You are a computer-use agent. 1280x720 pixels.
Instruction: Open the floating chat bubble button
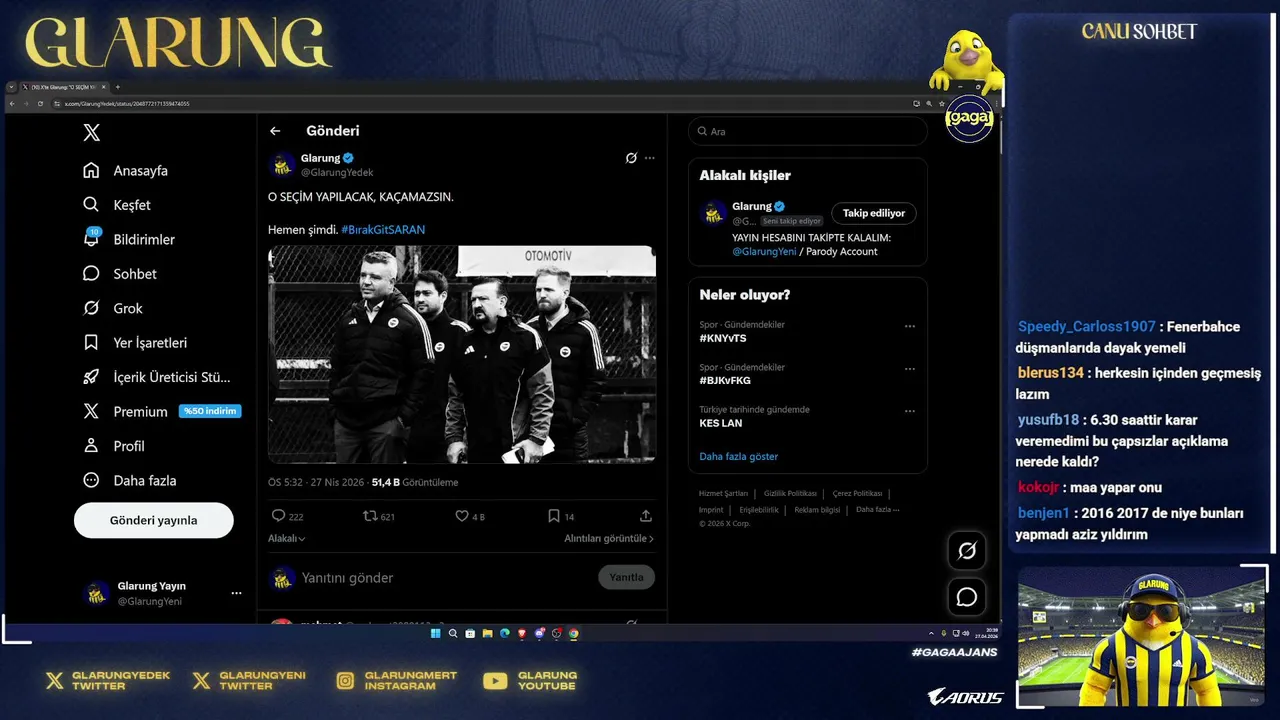point(967,597)
